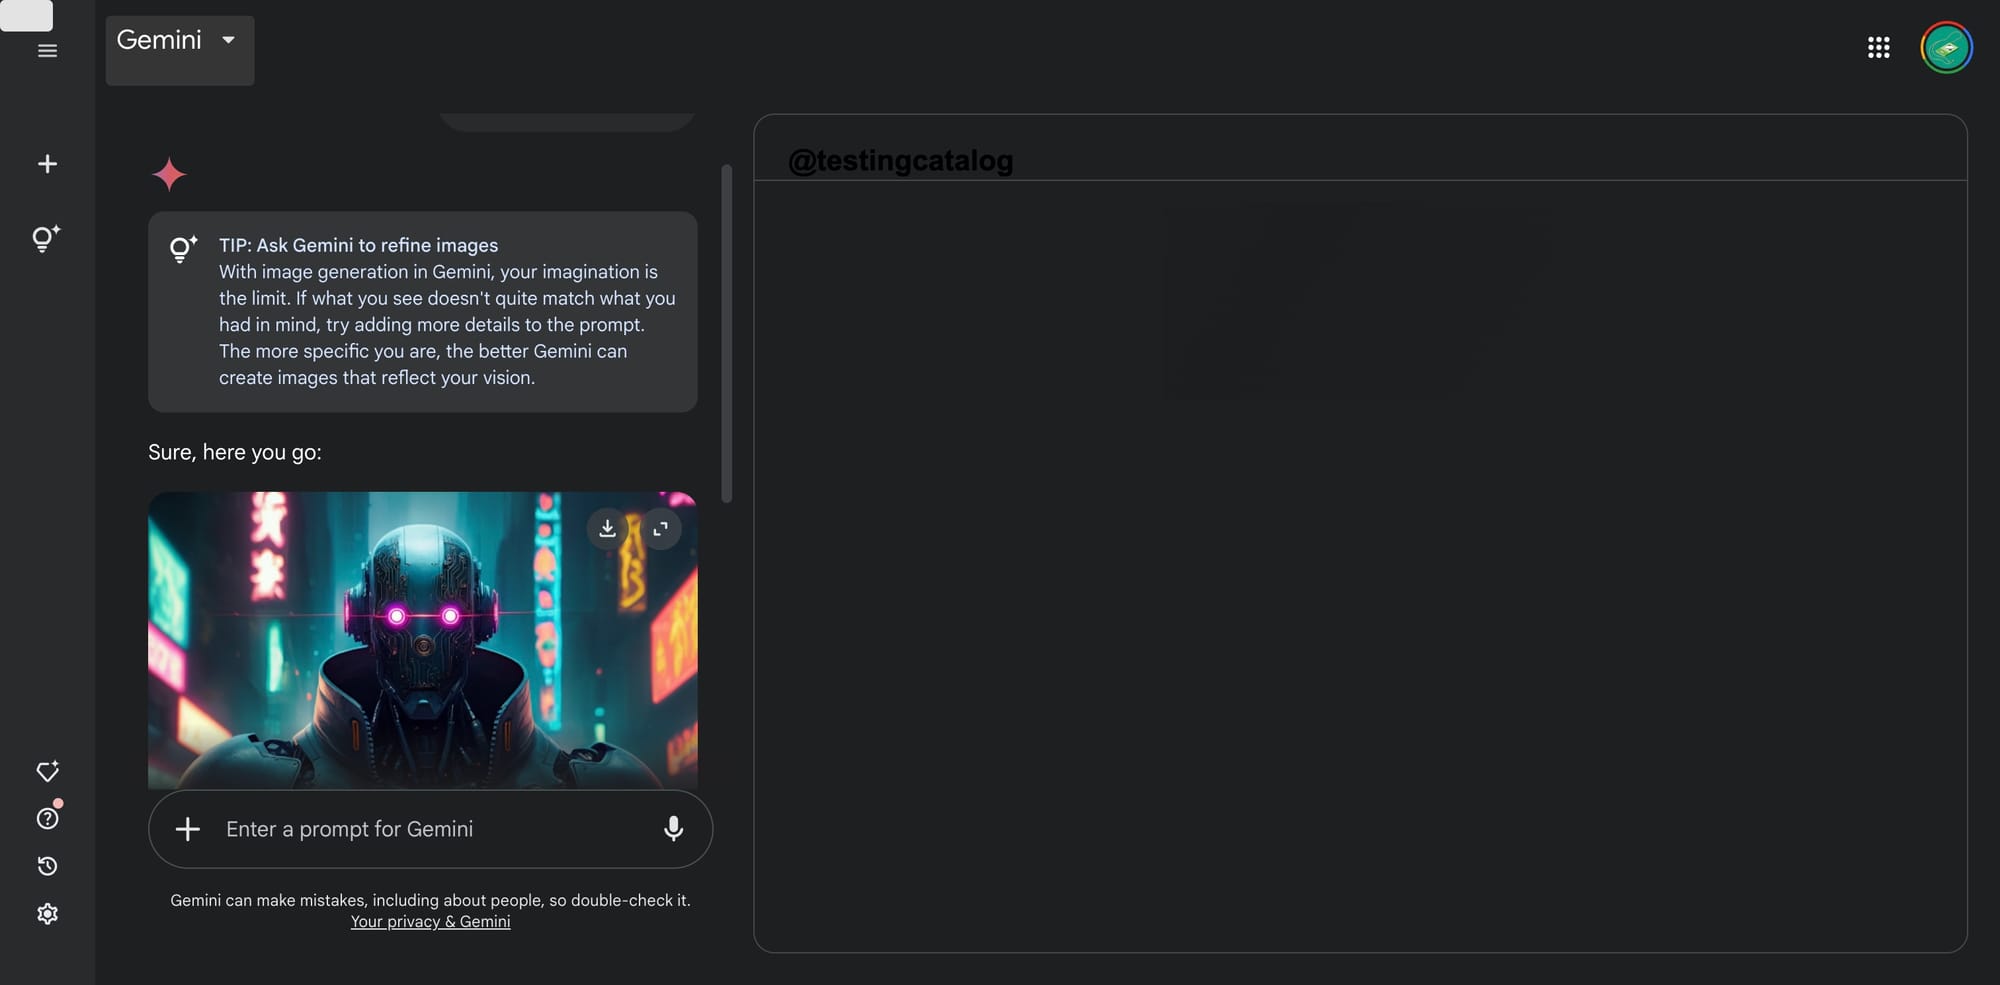Open Gem manager heart icon
Viewport: 2000px width, 985px height.
(x=47, y=771)
